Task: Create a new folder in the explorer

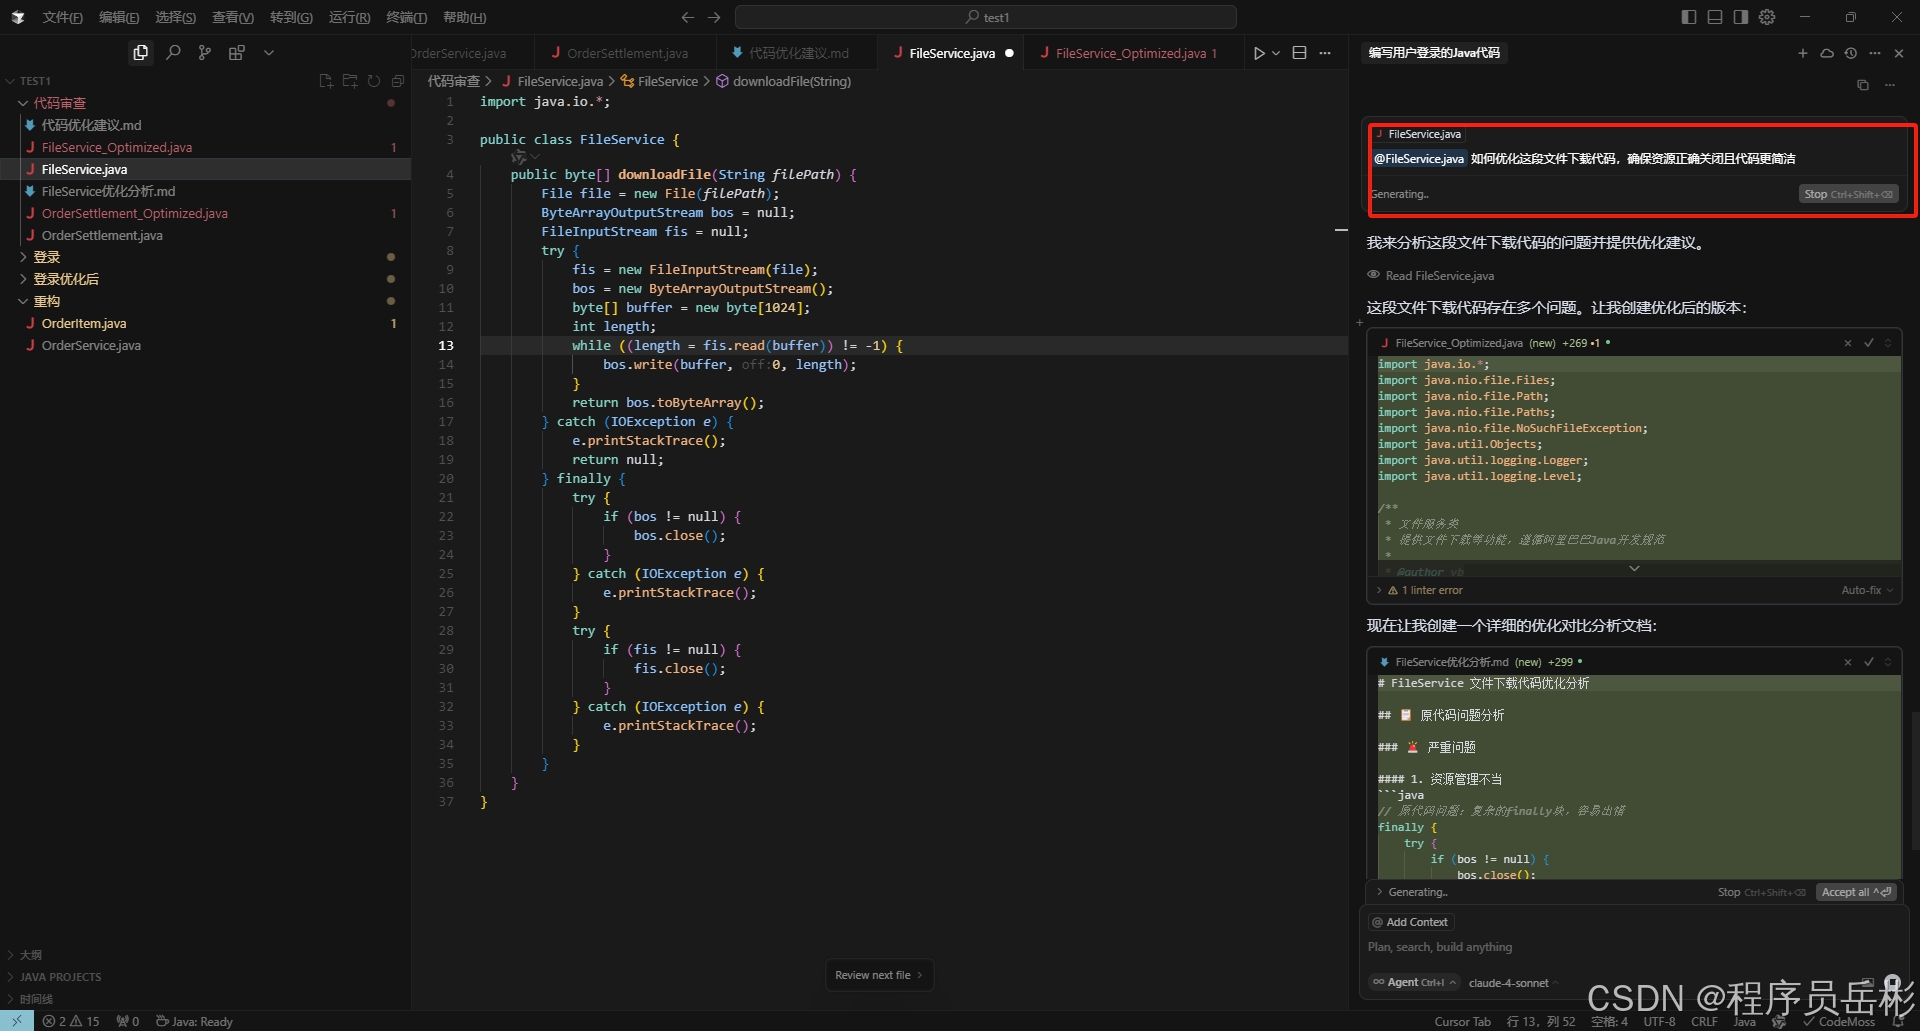Action: [350, 81]
